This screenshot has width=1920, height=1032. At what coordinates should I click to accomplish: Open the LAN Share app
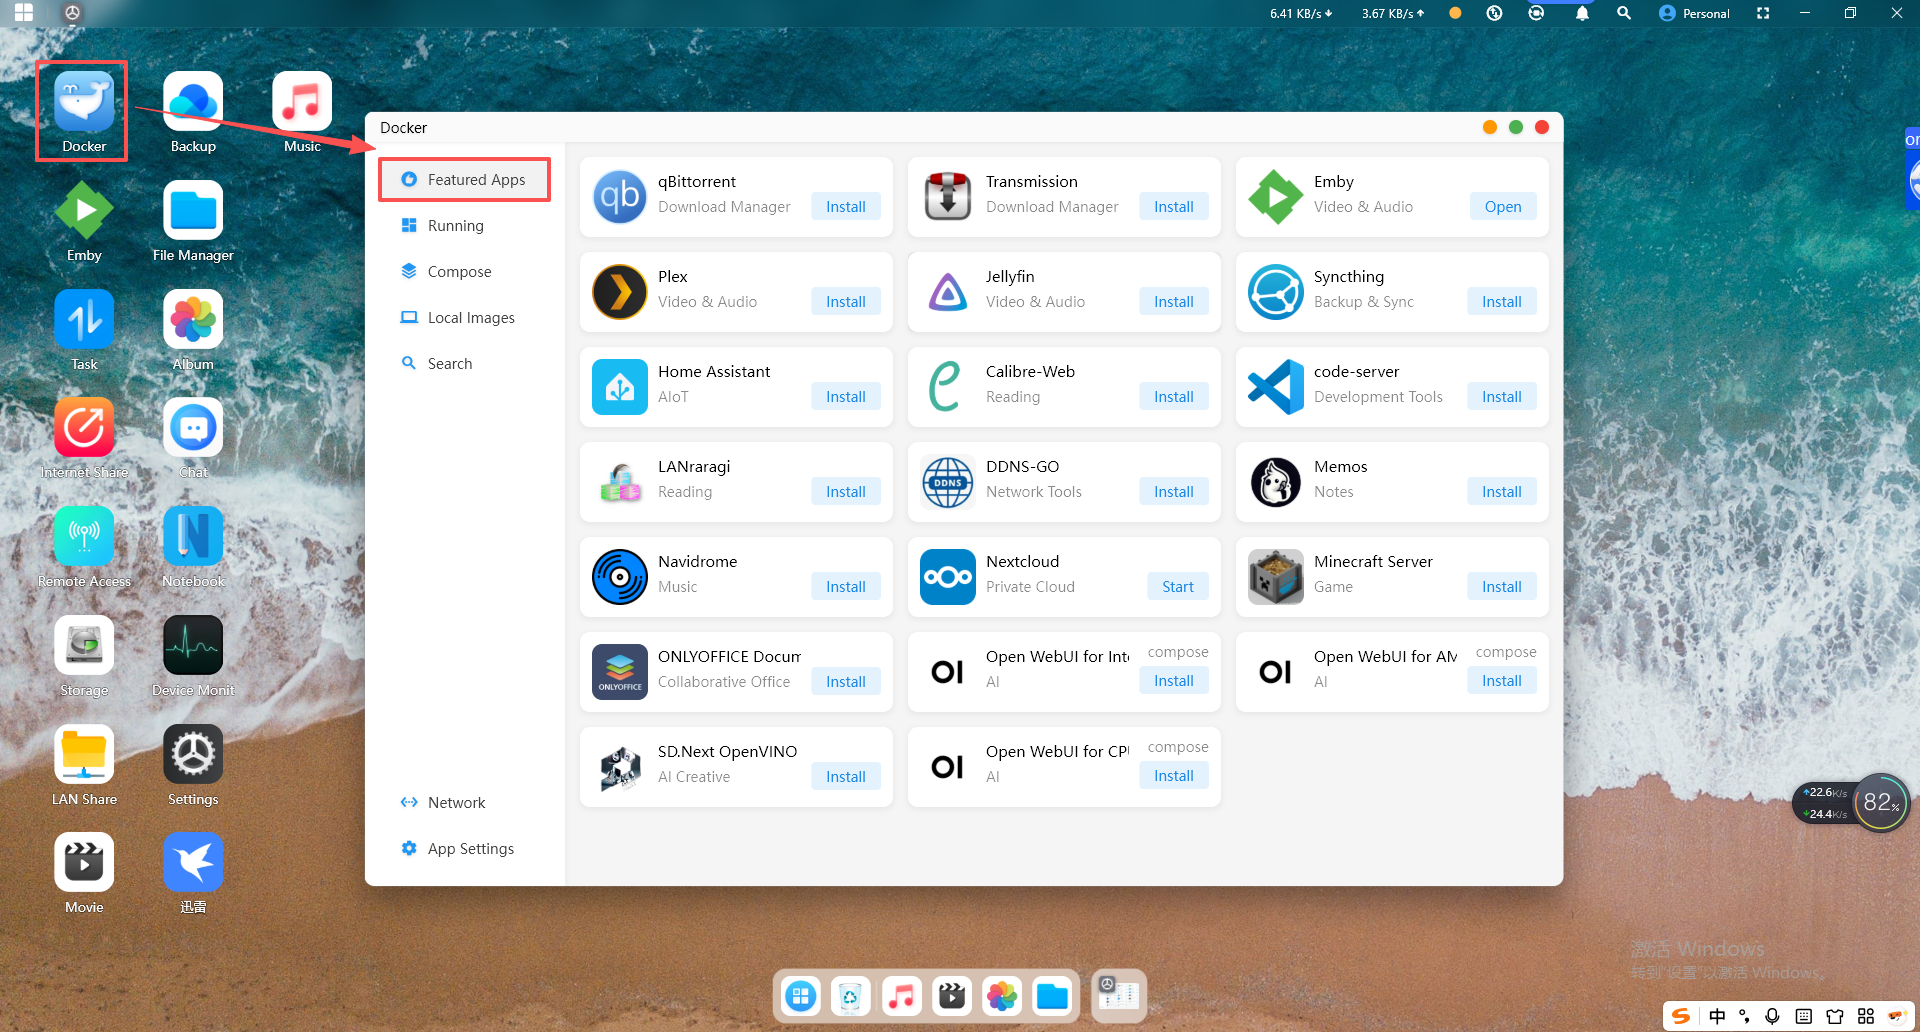point(84,754)
